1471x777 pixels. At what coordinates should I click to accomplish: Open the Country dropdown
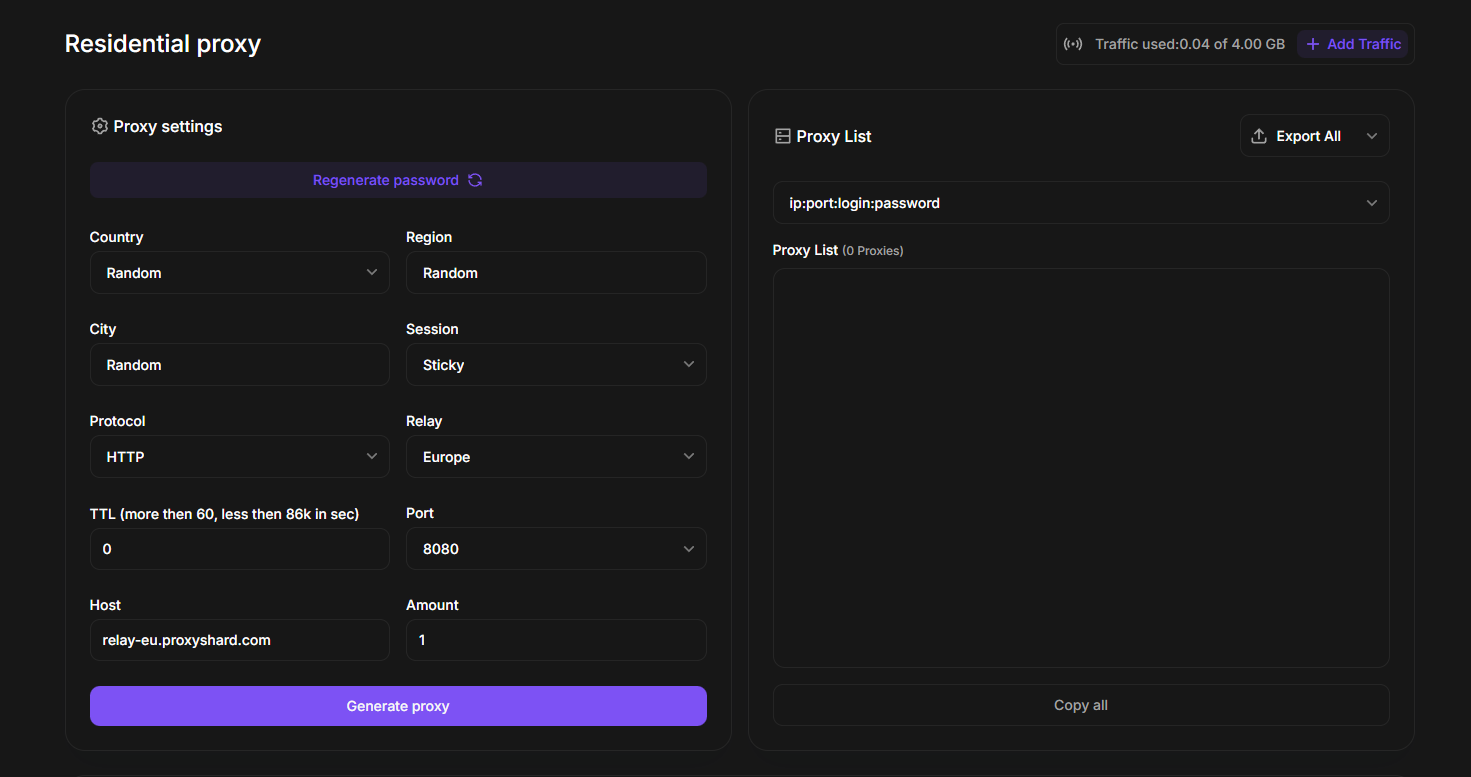[240, 273]
